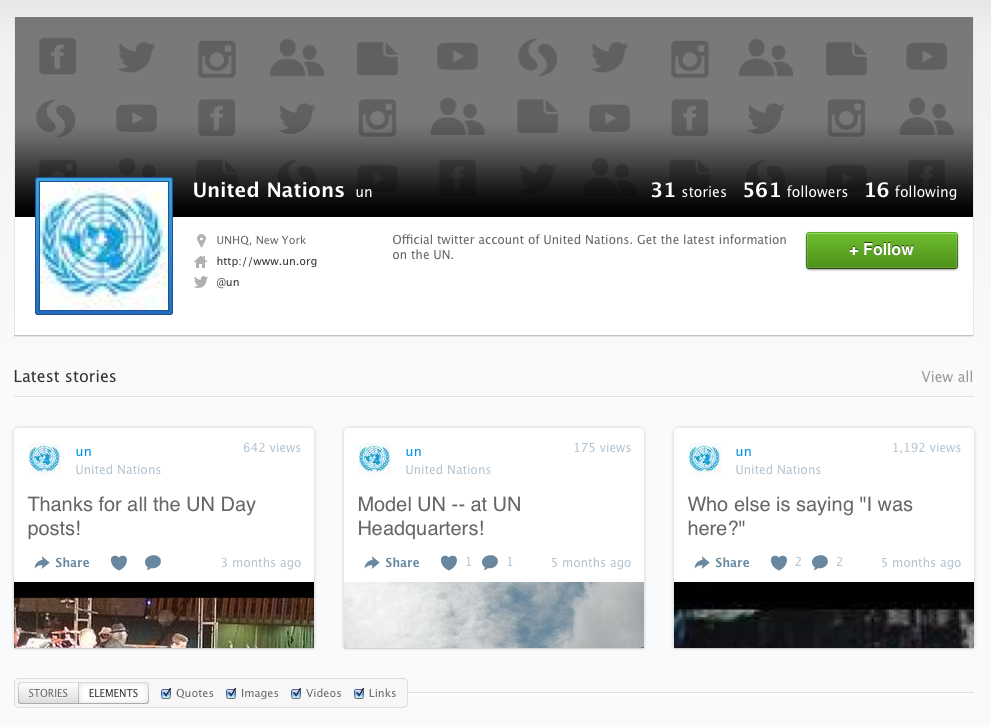Switch to the STORIES tab
The width and height of the screenshot is (991, 727).
tap(48, 693)
